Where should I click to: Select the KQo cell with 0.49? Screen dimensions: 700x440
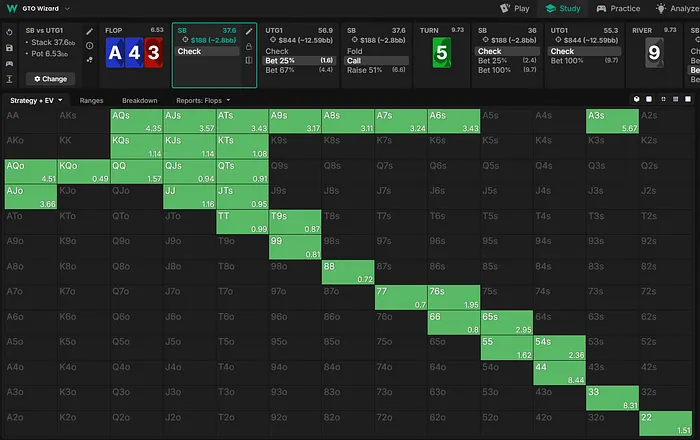pos(83,171)
